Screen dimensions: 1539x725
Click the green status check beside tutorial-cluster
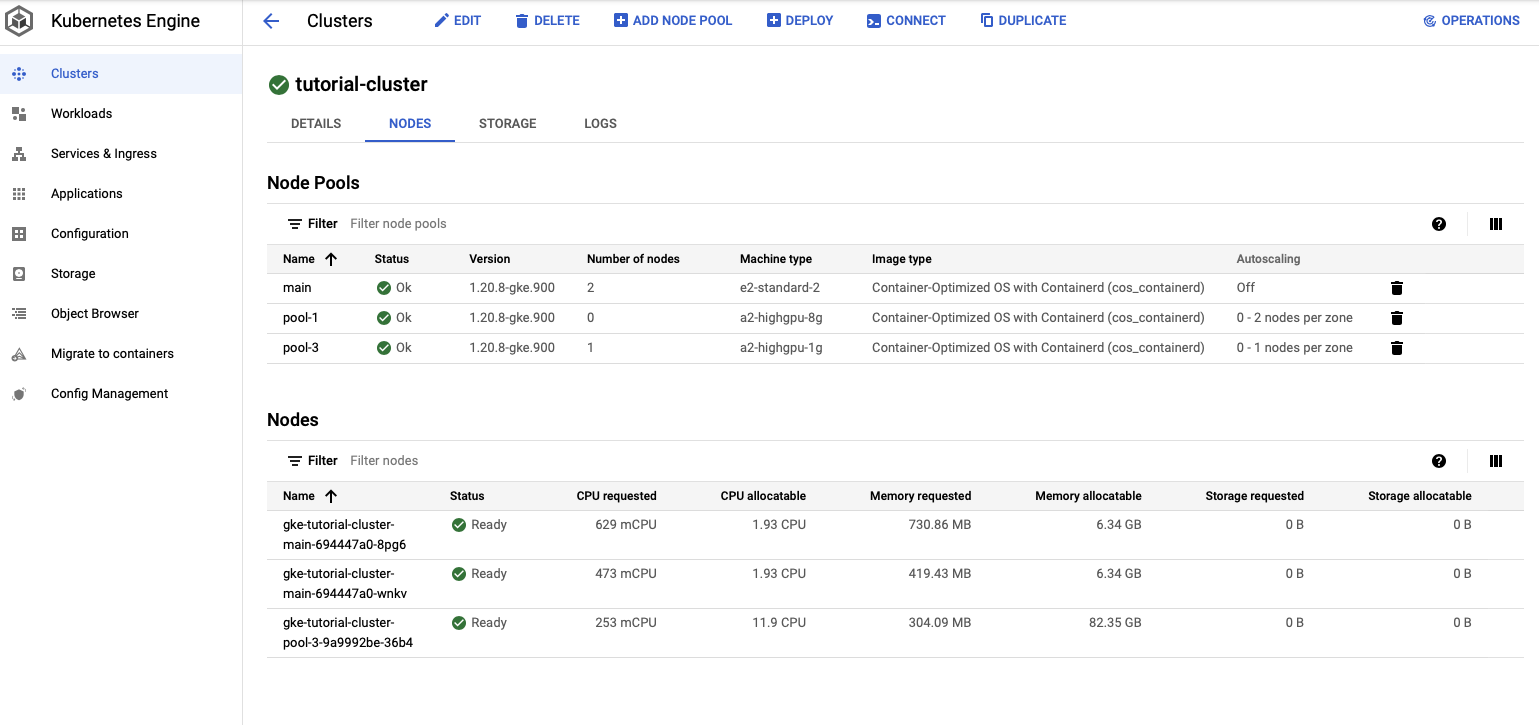click(279, 85)
